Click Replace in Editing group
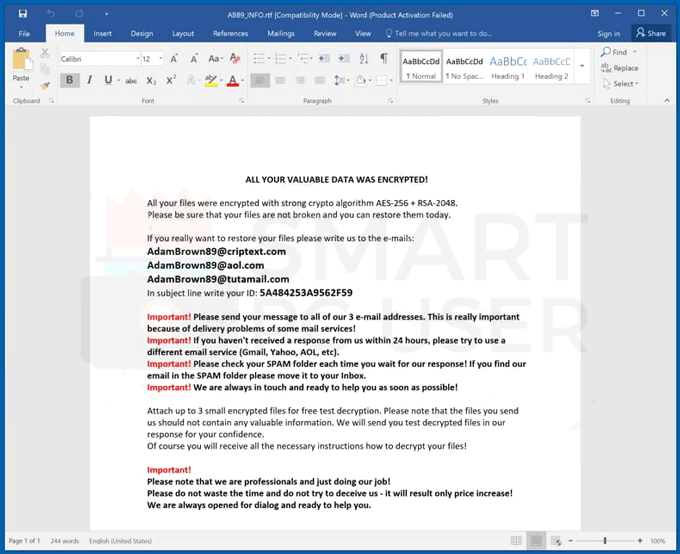Image resolution: width=680 pixels, height=554 pixels. [x=619, y=68]
